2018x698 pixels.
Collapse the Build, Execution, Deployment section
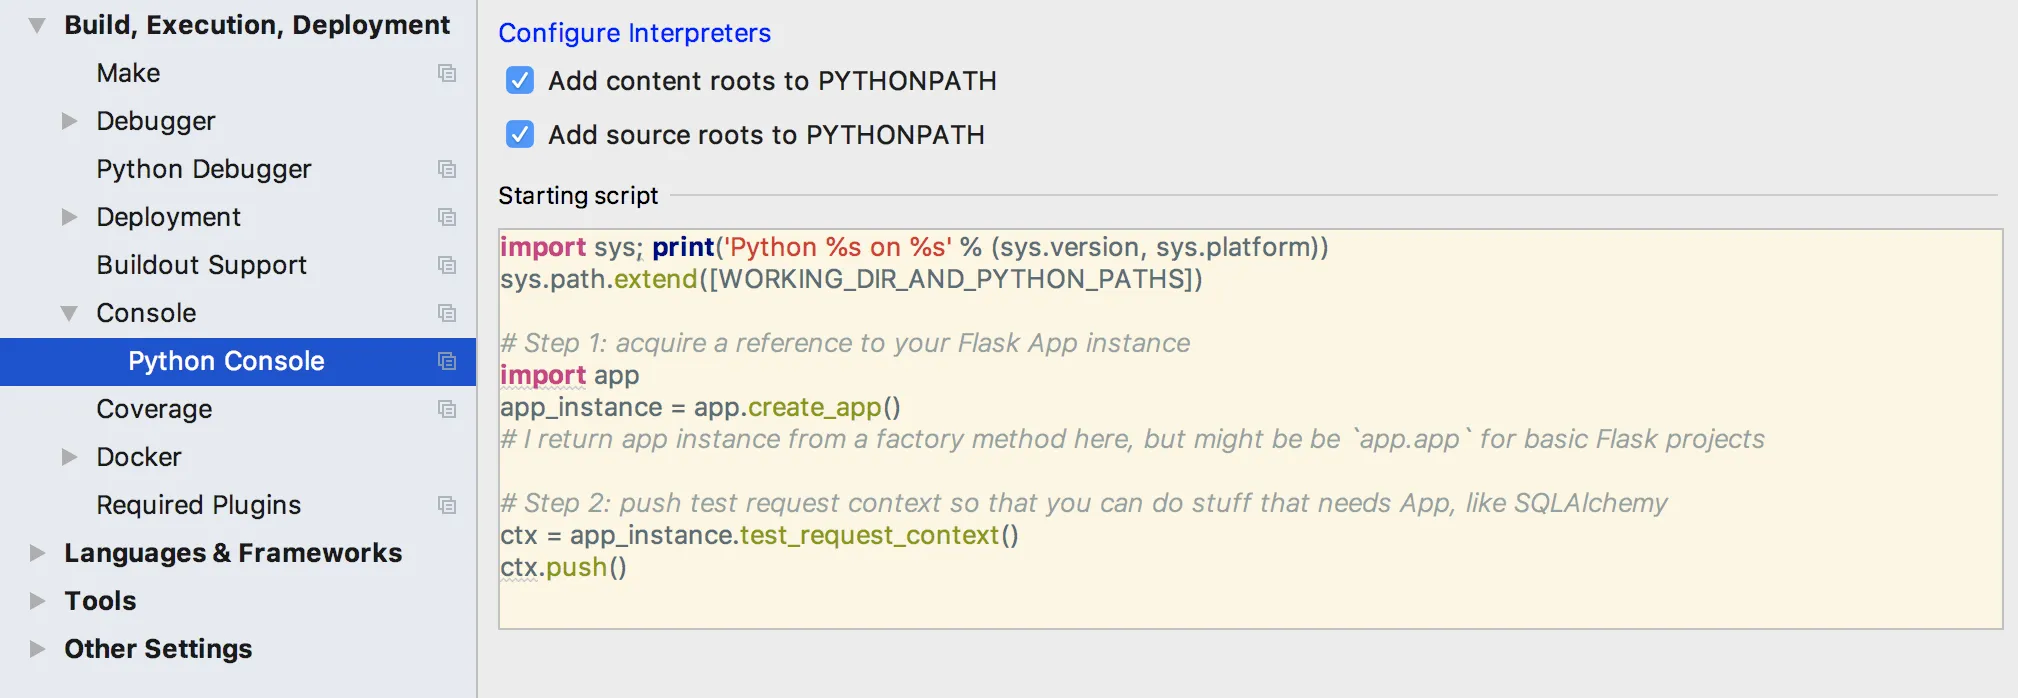37,26
